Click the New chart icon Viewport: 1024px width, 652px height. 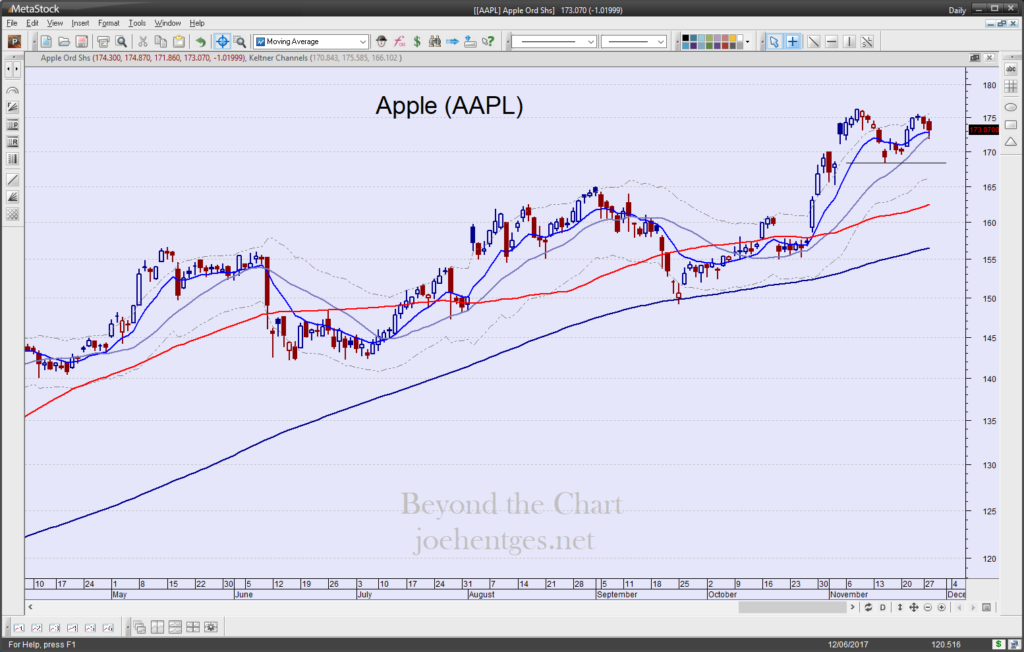click(46, 42)
